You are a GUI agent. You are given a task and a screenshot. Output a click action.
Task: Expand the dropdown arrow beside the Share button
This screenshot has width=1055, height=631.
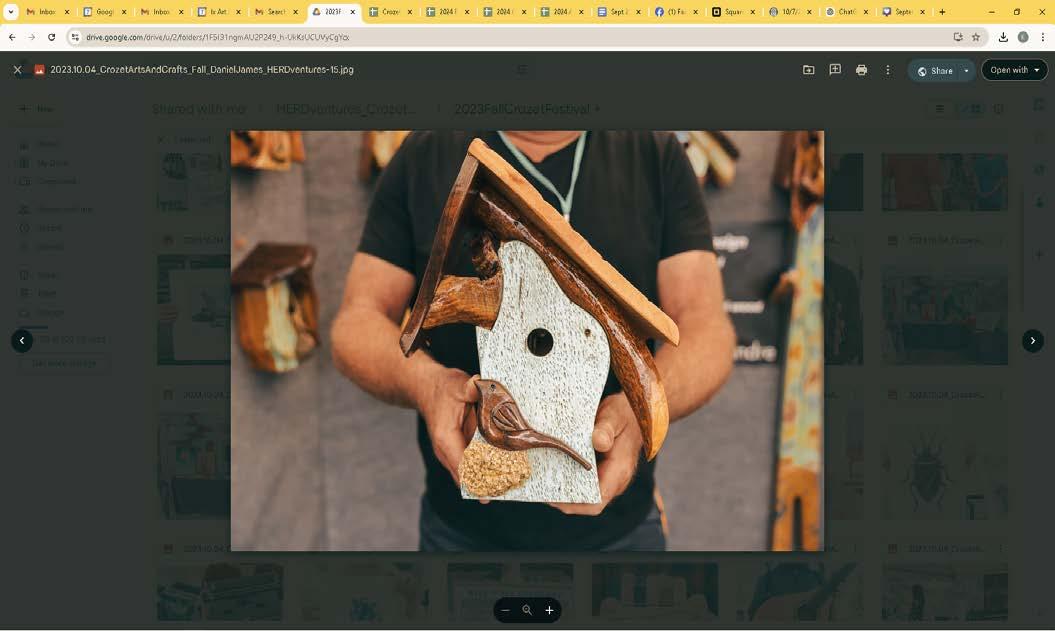967,71
